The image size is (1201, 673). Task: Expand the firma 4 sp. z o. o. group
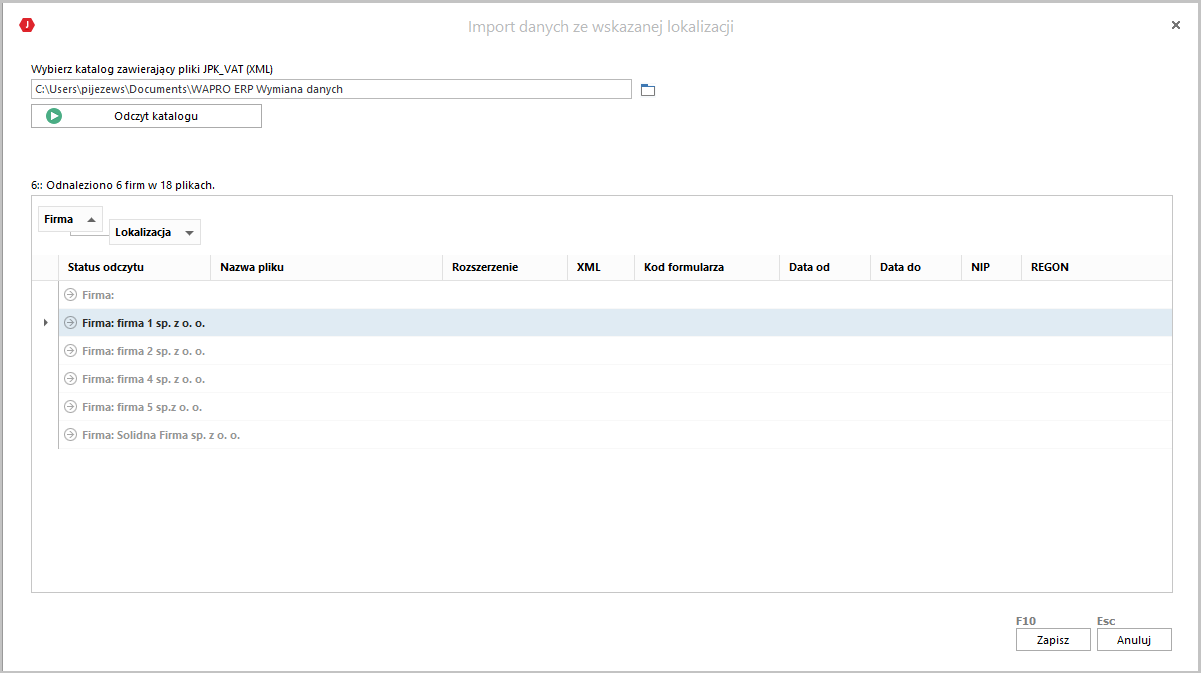click(x=71, y=379)
